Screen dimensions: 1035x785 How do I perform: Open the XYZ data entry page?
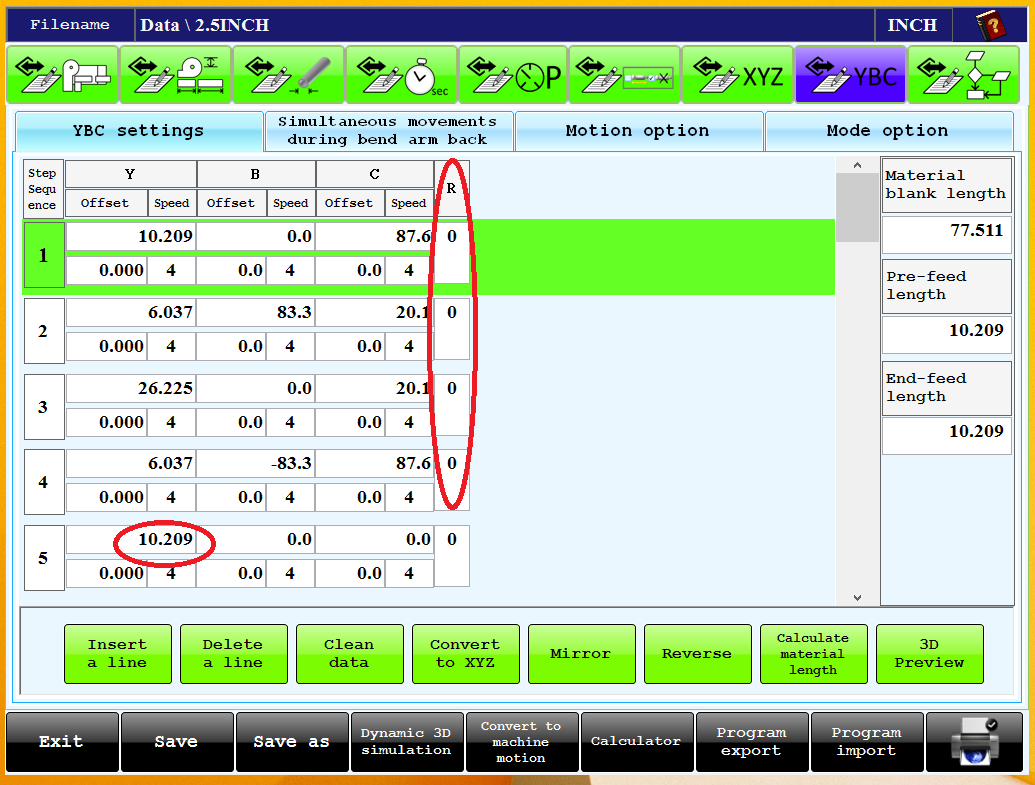click(738, 75)
